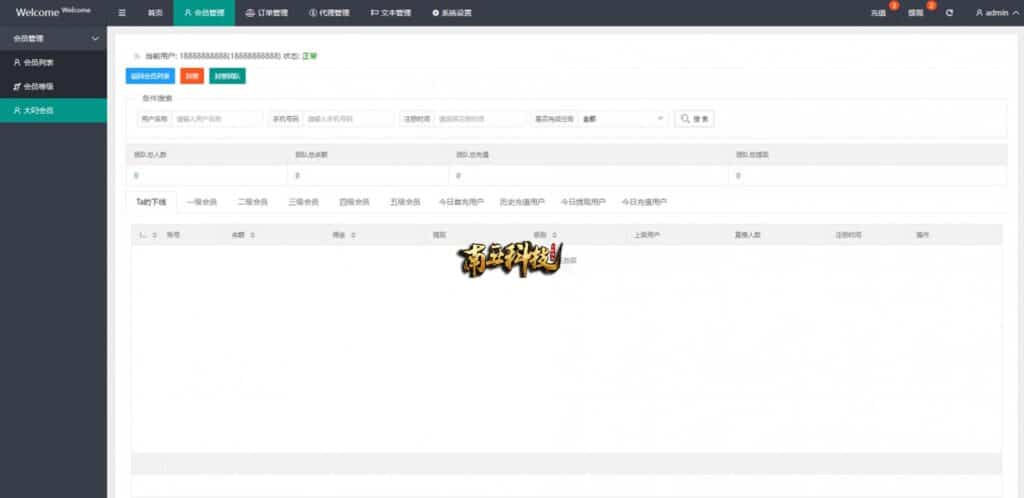Switch to the 今日首充用户 tab

click(x=461, y=202)
